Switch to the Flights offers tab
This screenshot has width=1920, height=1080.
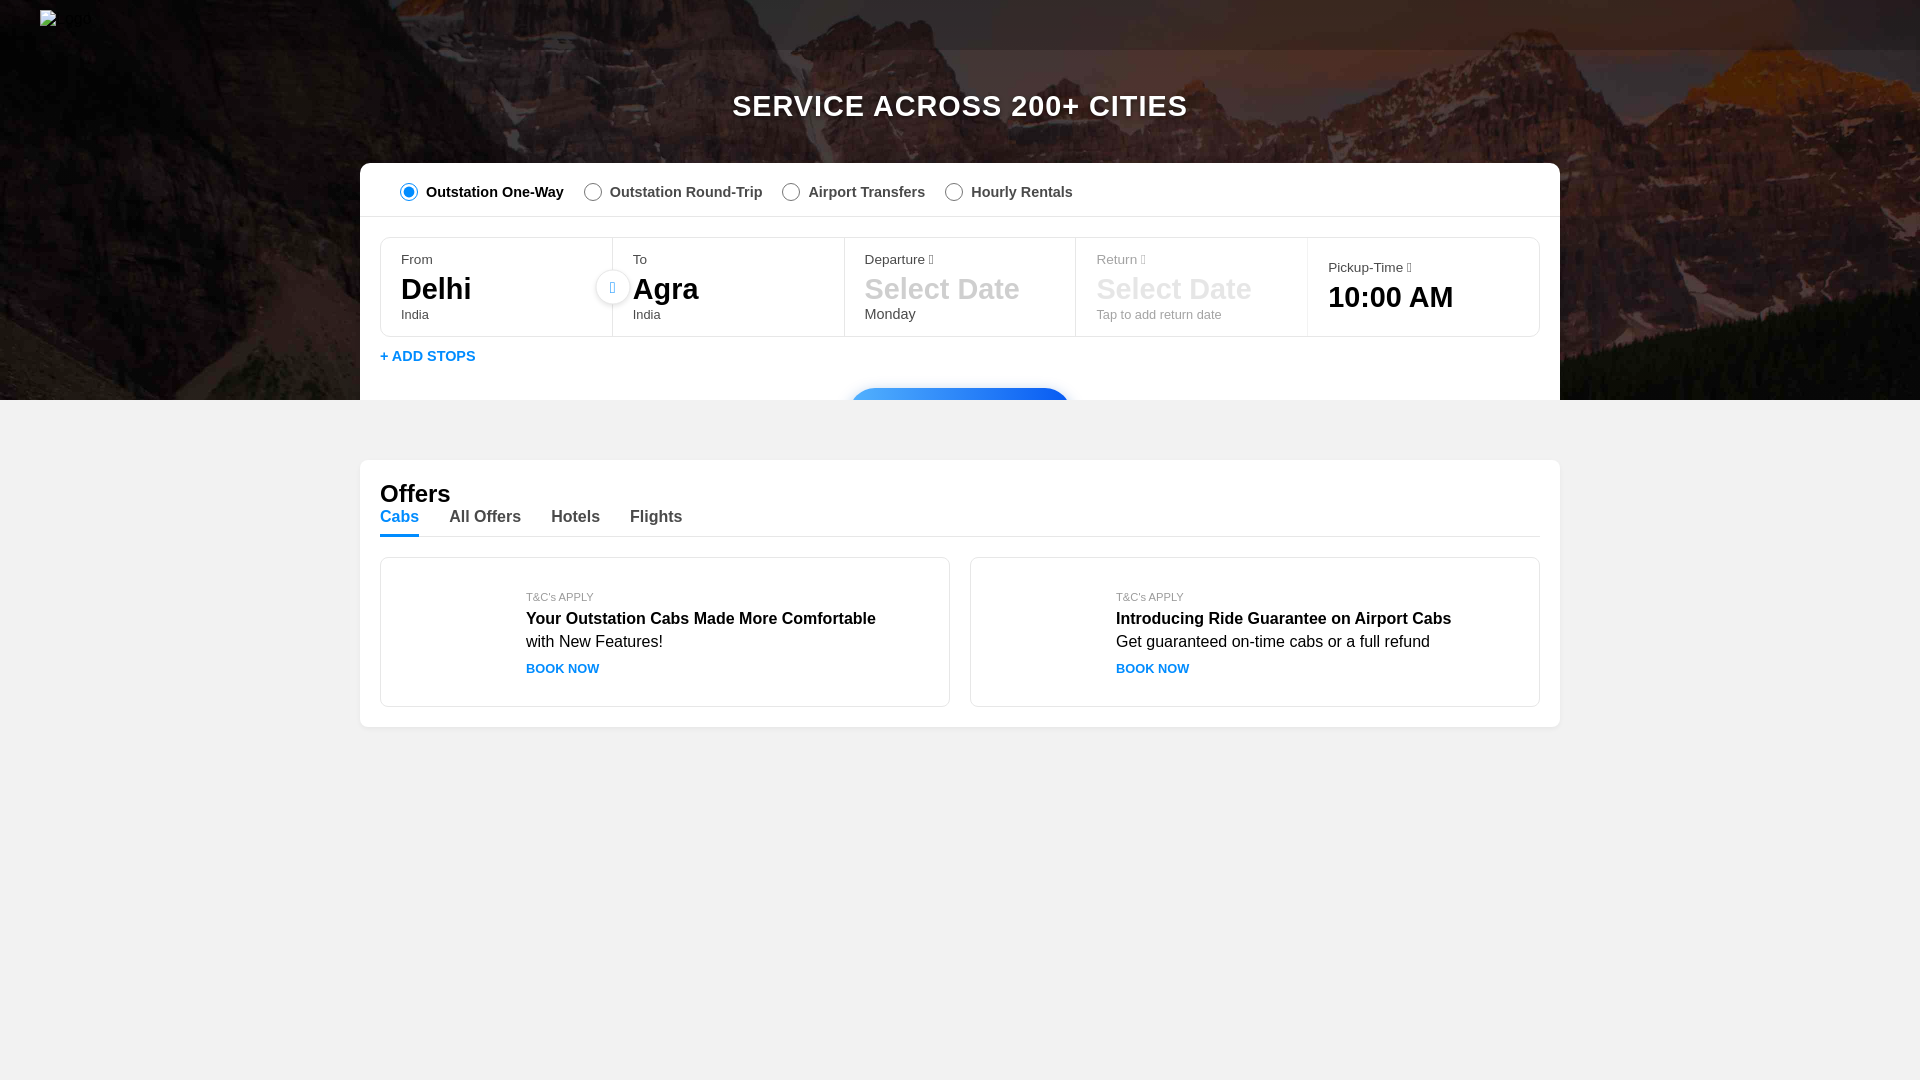656,517
